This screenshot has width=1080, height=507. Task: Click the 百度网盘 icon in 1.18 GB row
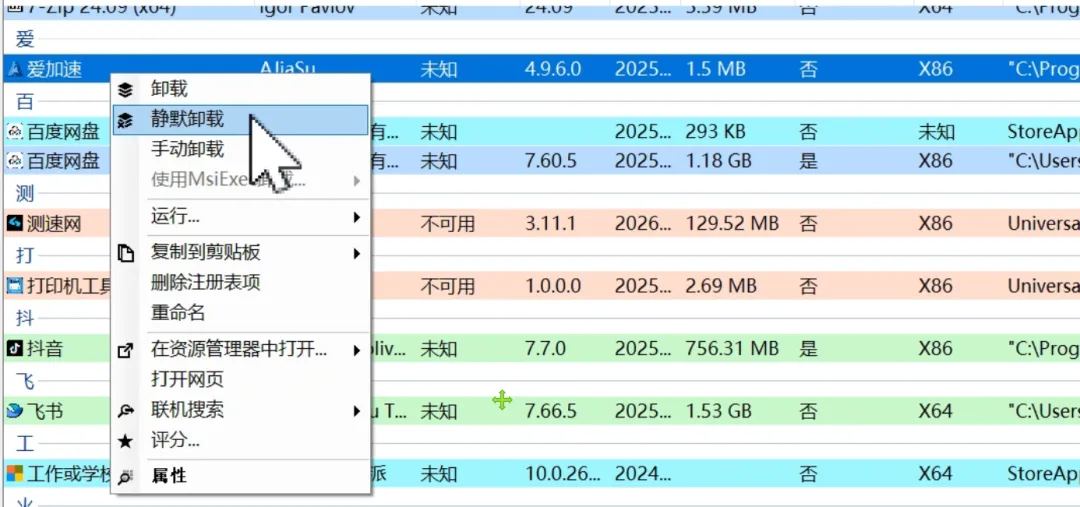point(14,161)
